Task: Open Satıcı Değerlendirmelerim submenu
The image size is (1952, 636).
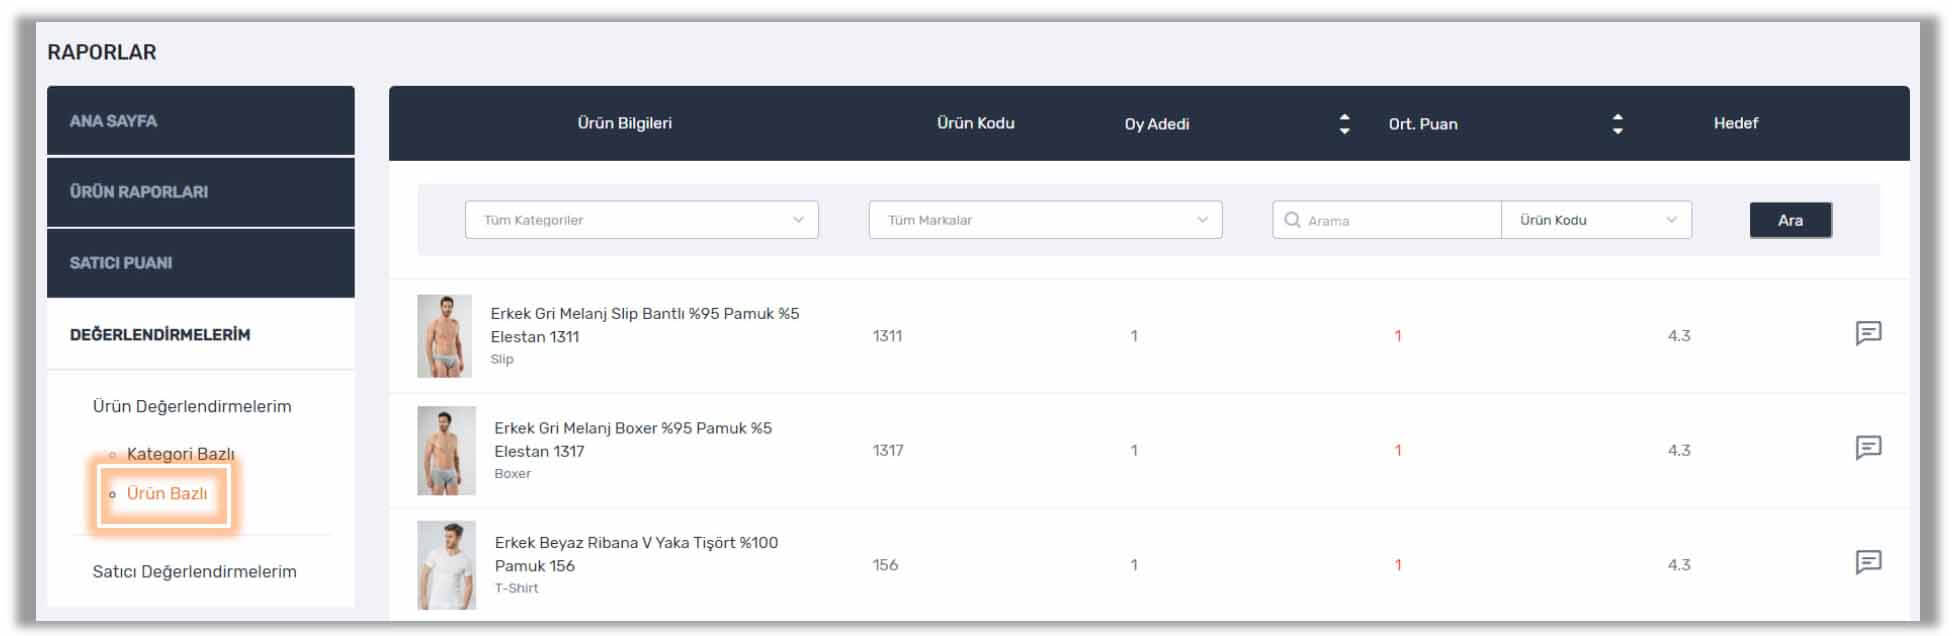Action: coord(194,572)
